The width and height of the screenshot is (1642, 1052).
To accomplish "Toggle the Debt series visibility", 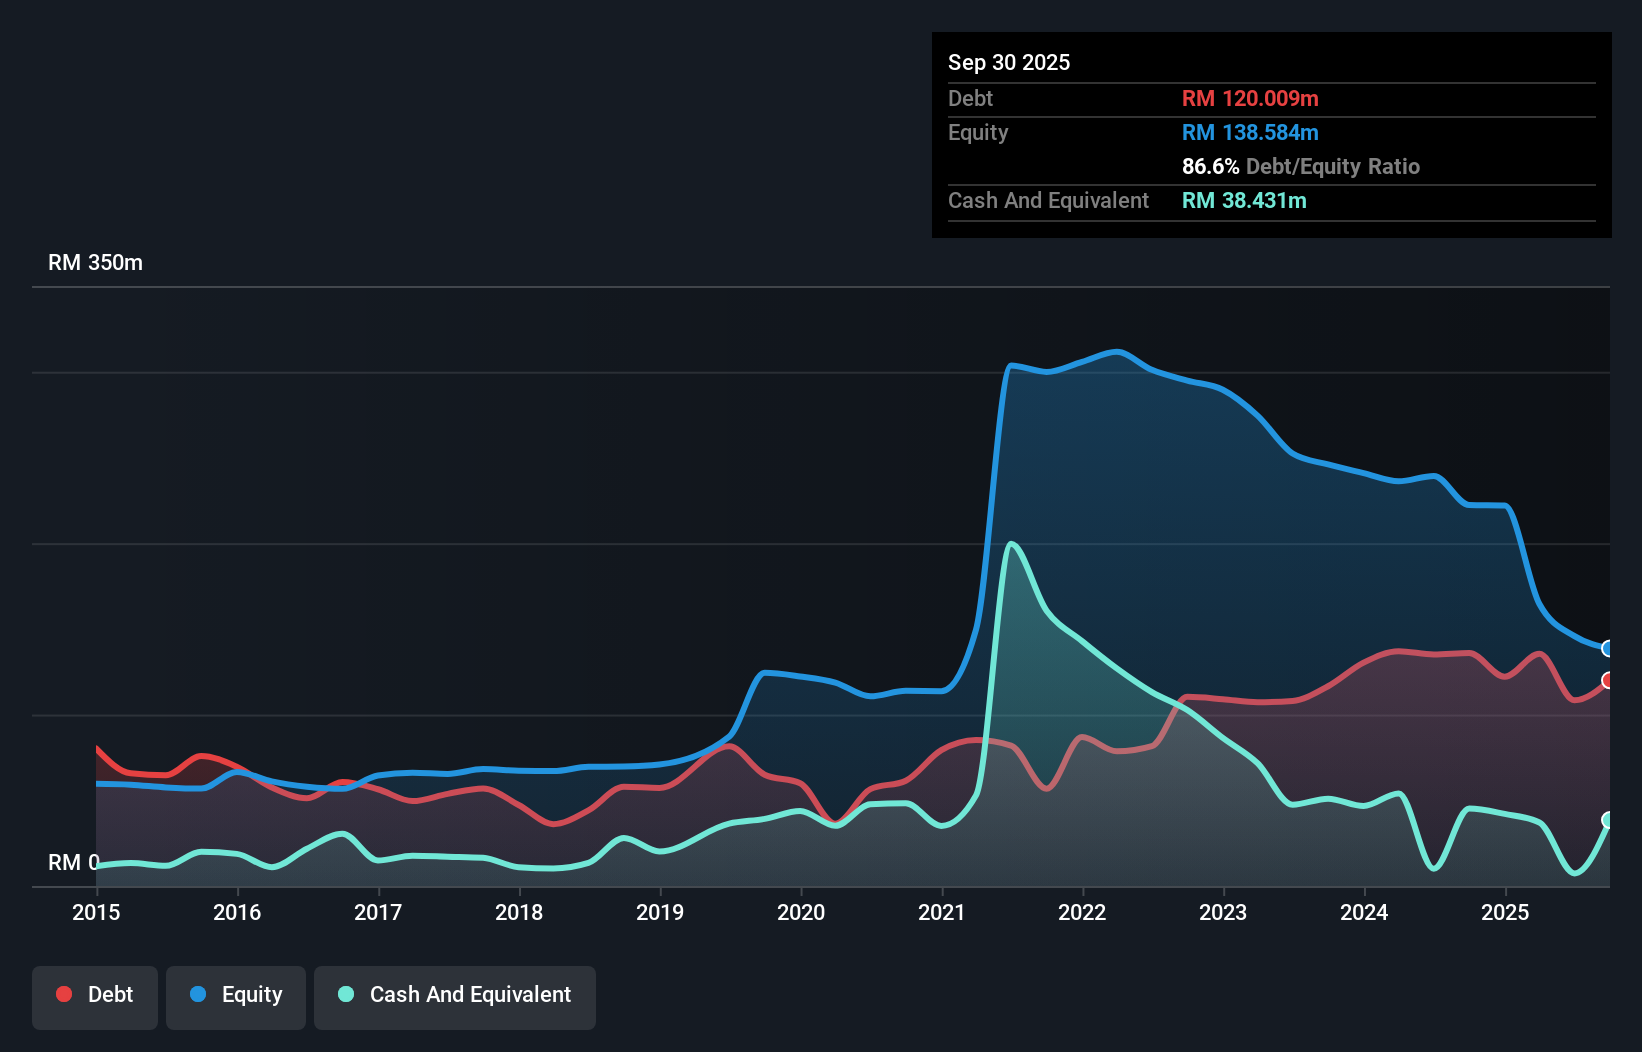I will tap(95, 997).
